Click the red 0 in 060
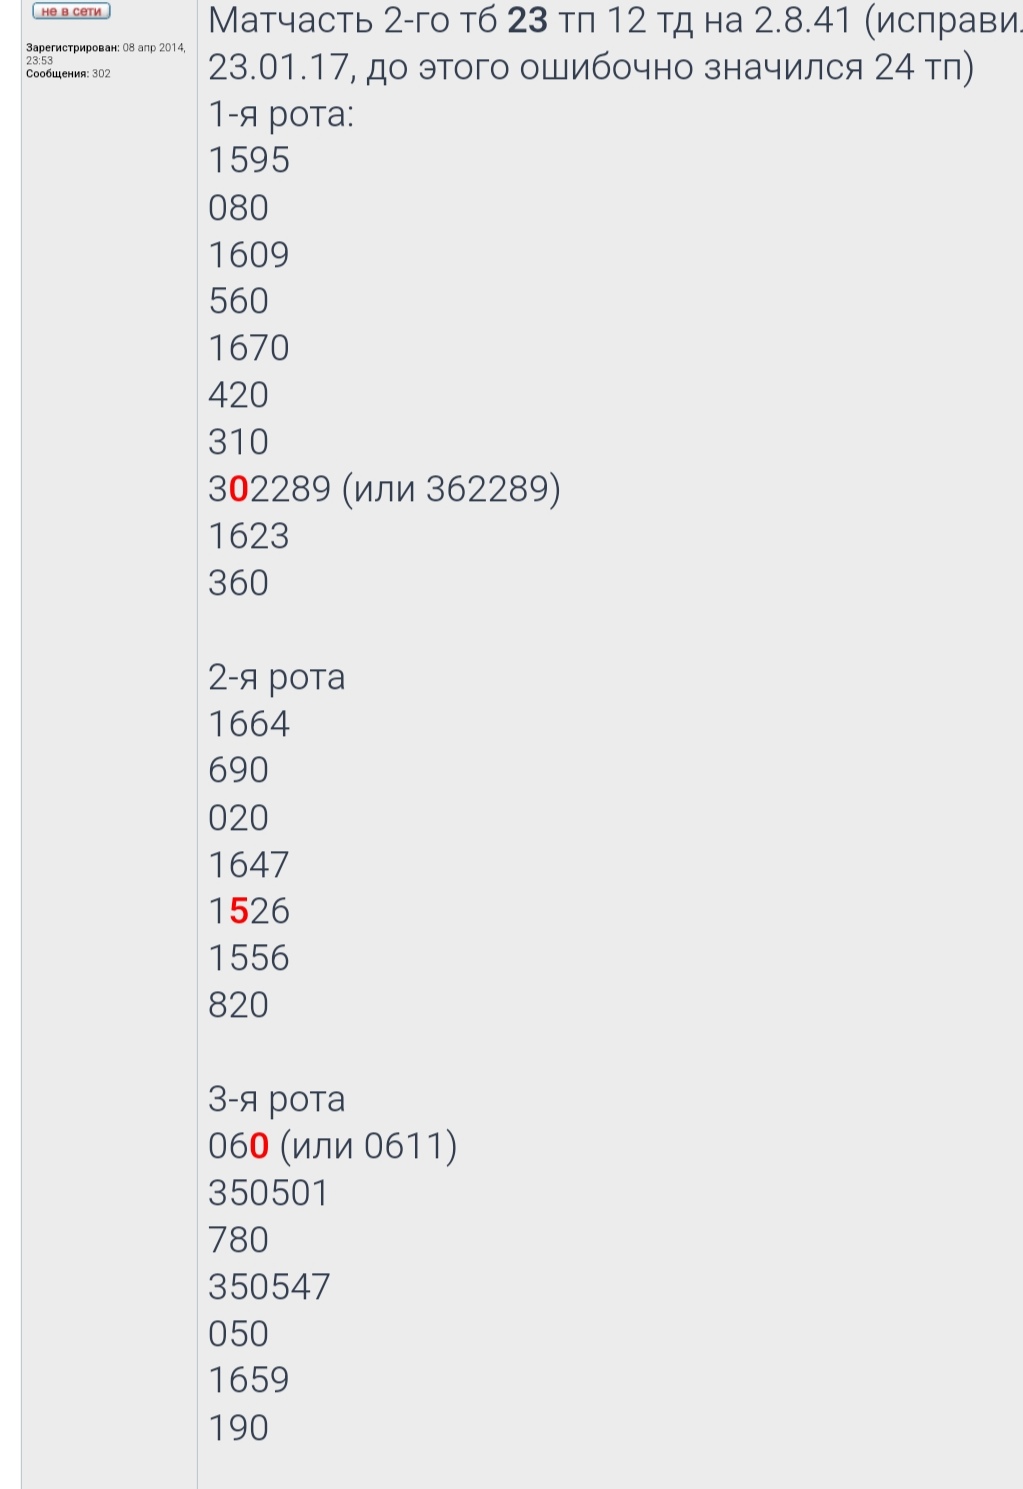This screenshot has width=1023, height=1489. click(x=259, y=1146)
